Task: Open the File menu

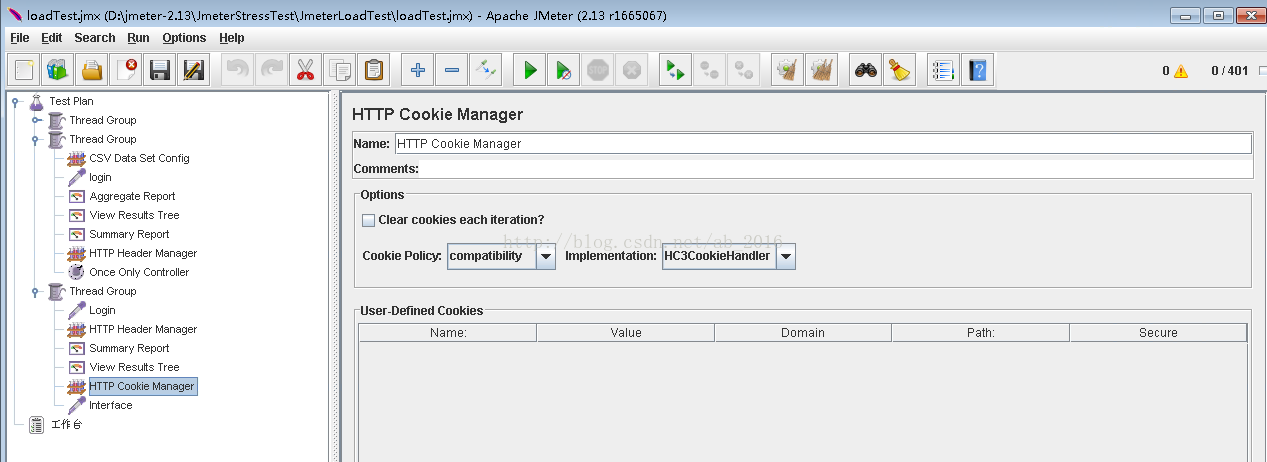Action: pos(20,38)
